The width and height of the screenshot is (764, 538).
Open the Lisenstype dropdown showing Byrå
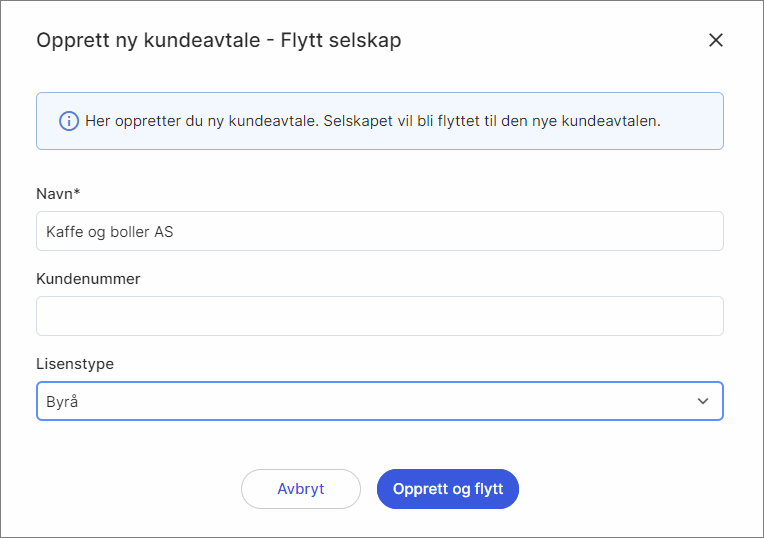click(379, 401)
